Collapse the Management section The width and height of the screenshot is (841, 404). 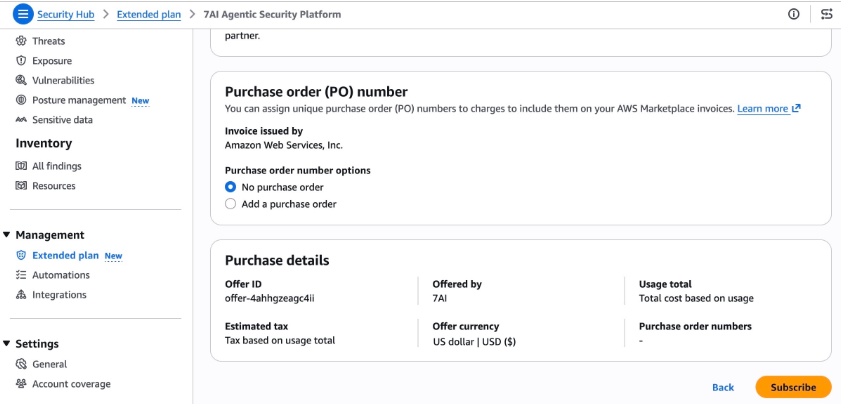pos(7,235)
